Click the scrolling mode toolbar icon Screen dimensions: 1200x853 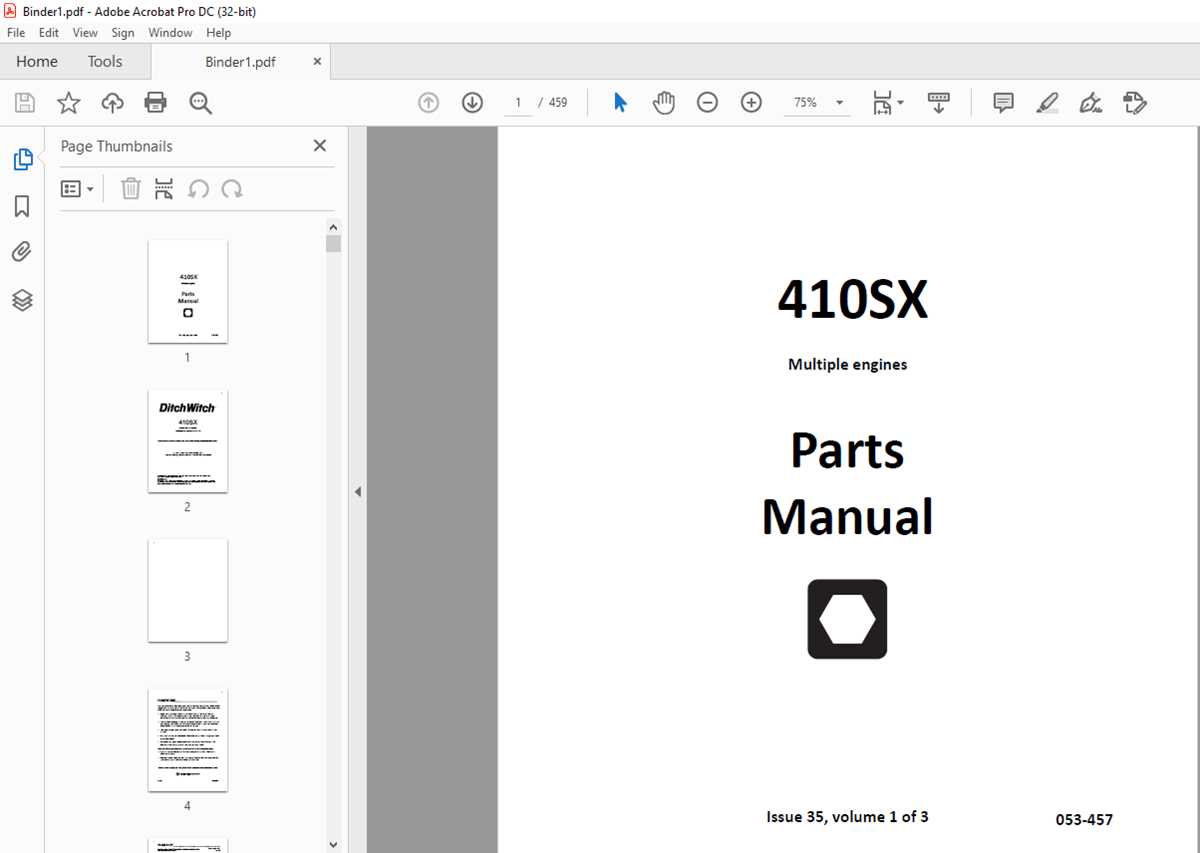coord(938,103)
